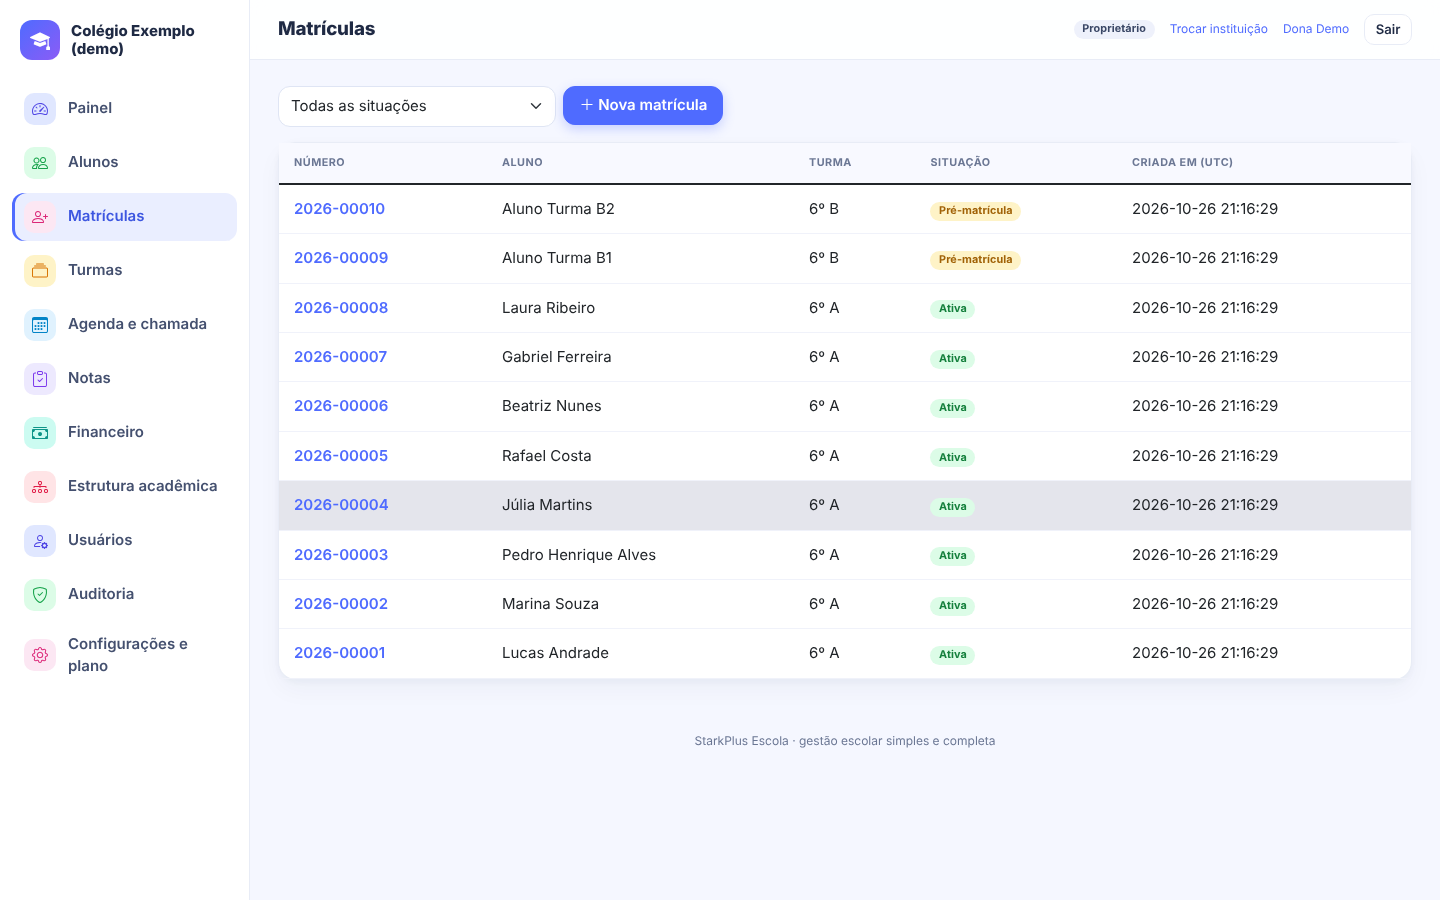This screenshot has width=1440, height=900.
Task: Click the Sair logout button
Action: (1388, 29)
